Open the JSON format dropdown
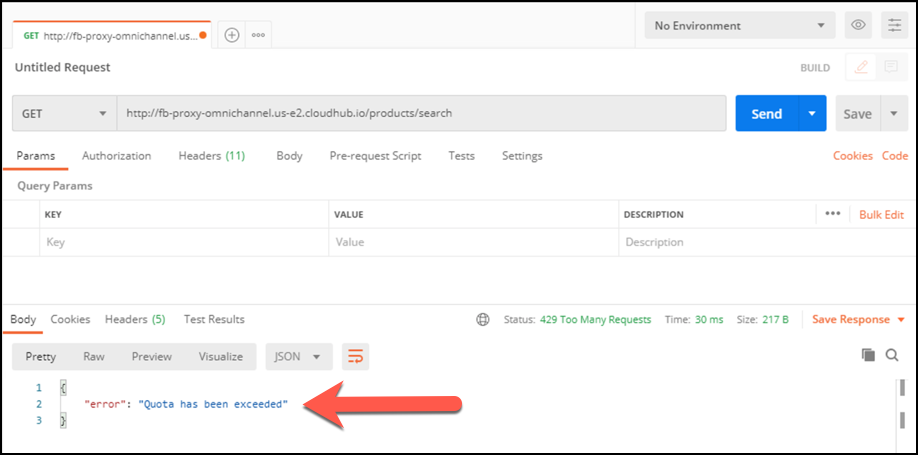 tap(299, 357)
